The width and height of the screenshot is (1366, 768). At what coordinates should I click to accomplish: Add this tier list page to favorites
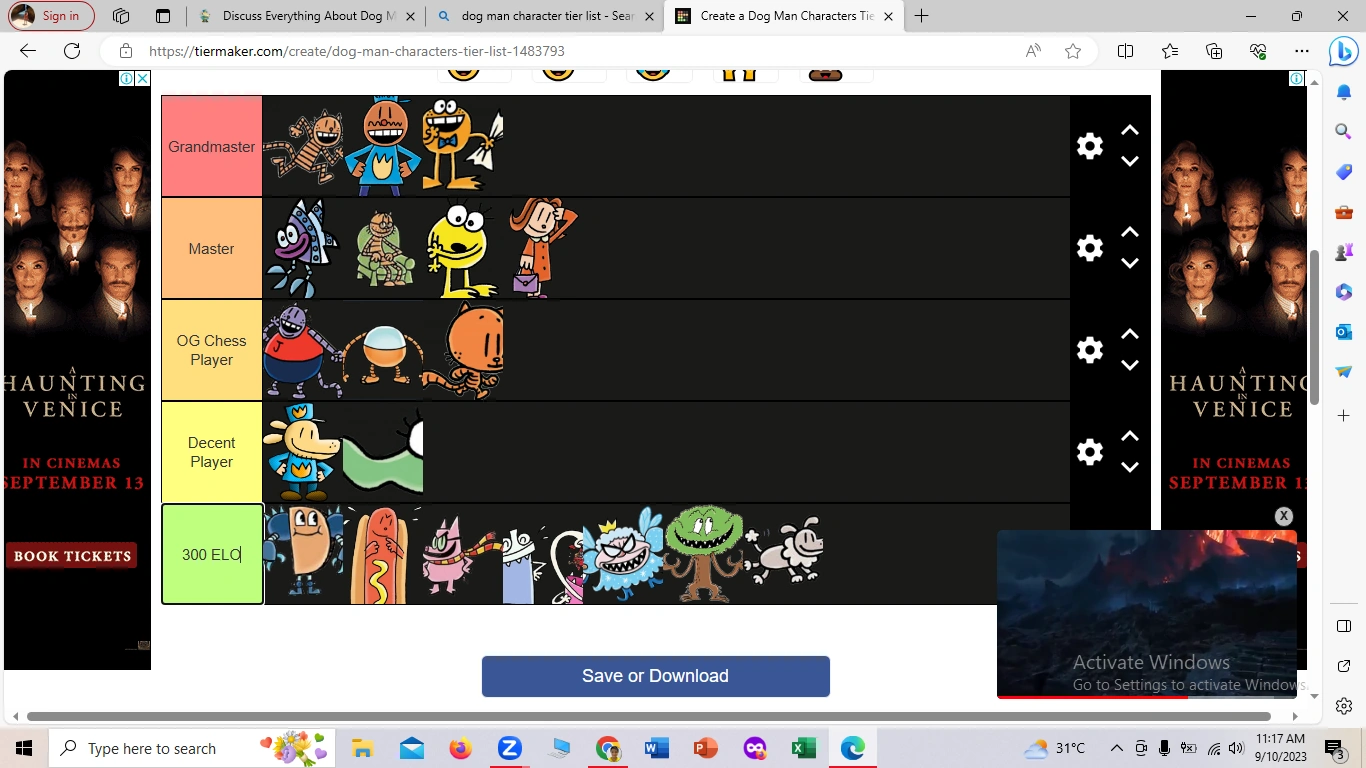point(1072,51)
